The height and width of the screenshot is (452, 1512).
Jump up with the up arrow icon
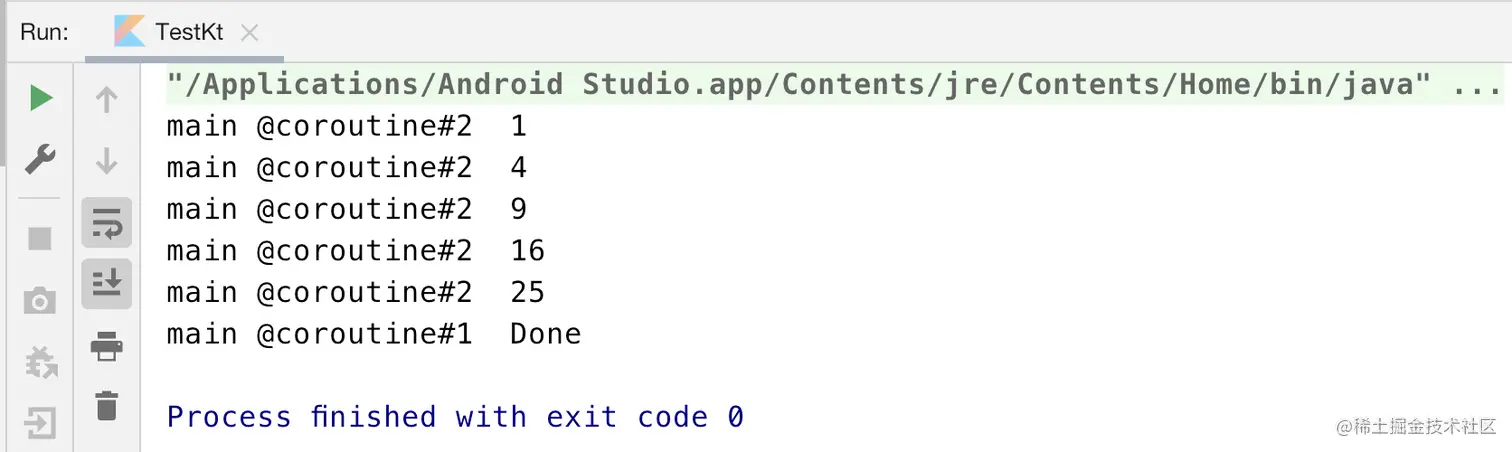[106, 99]
